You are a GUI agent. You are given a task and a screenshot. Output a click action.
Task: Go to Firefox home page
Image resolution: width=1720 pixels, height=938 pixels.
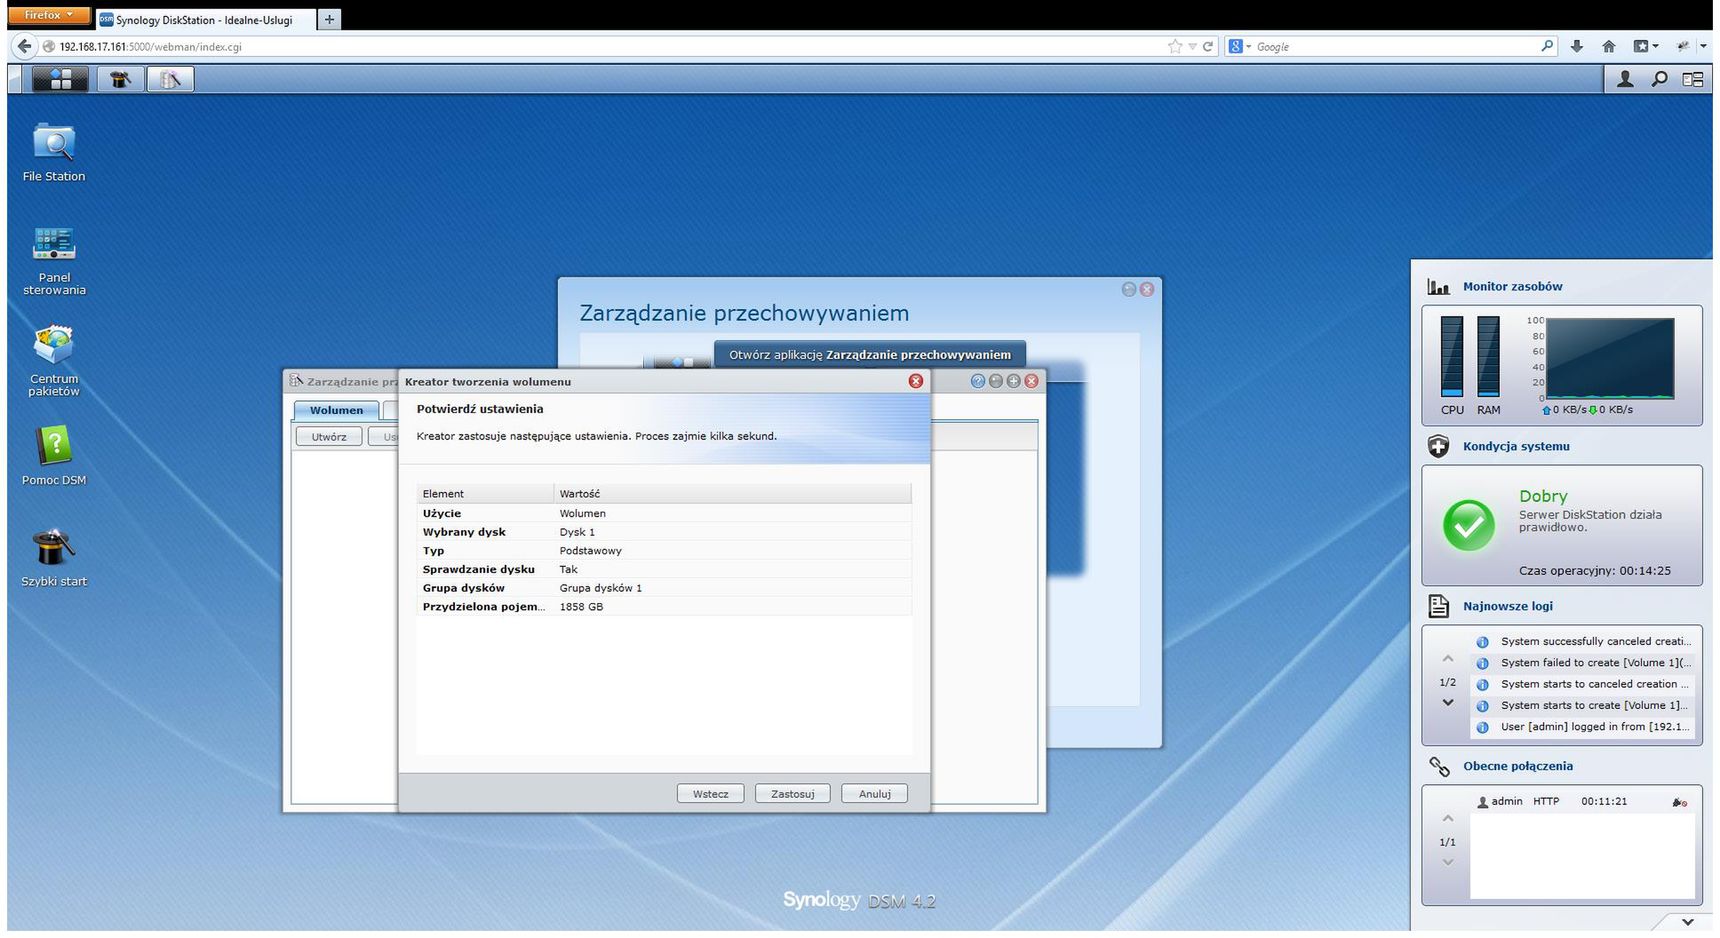(x=1608, y=46)
